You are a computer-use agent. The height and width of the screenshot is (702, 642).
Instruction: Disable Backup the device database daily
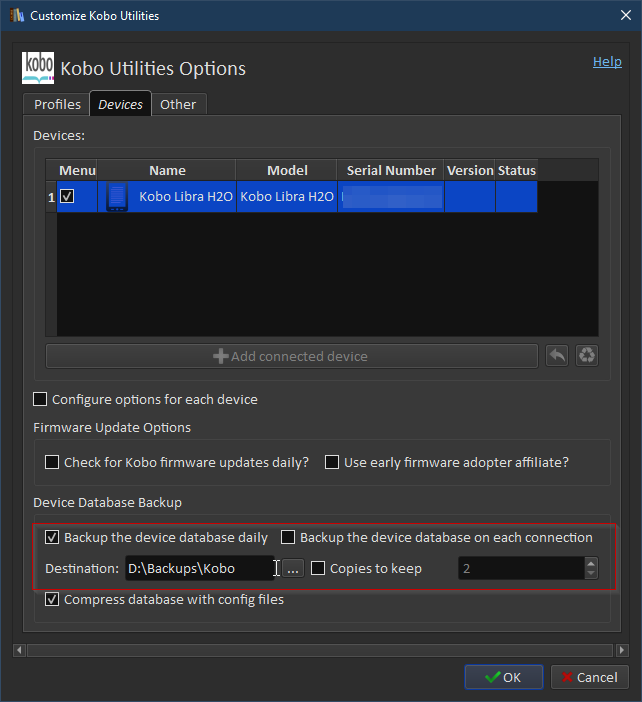53,538
